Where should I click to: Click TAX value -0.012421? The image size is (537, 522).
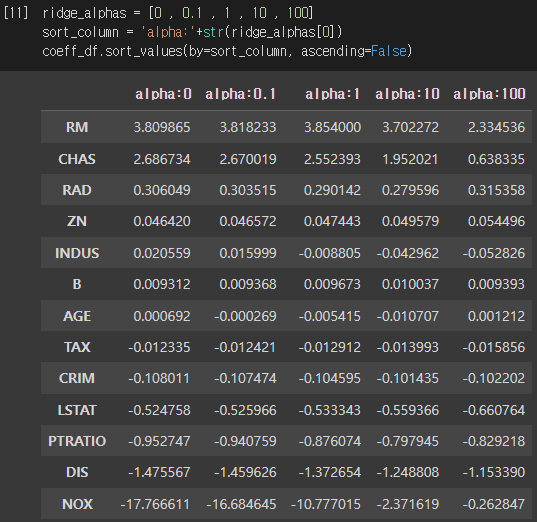(x=245, y=347)
